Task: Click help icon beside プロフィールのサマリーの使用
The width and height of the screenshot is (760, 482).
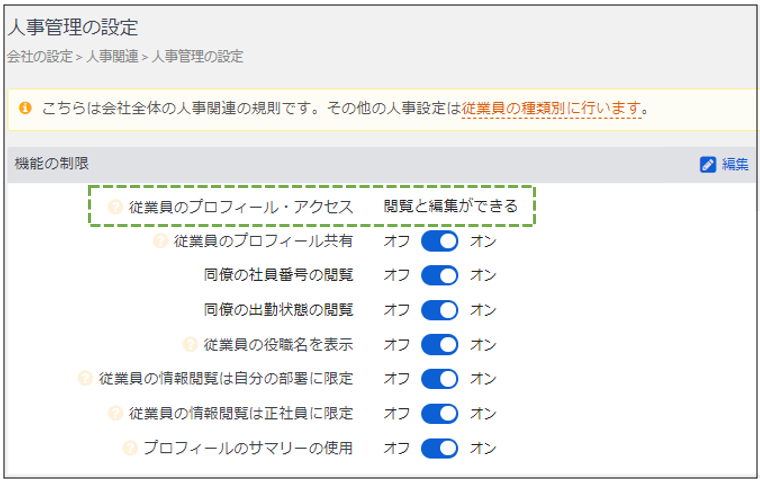Action: 129,448
